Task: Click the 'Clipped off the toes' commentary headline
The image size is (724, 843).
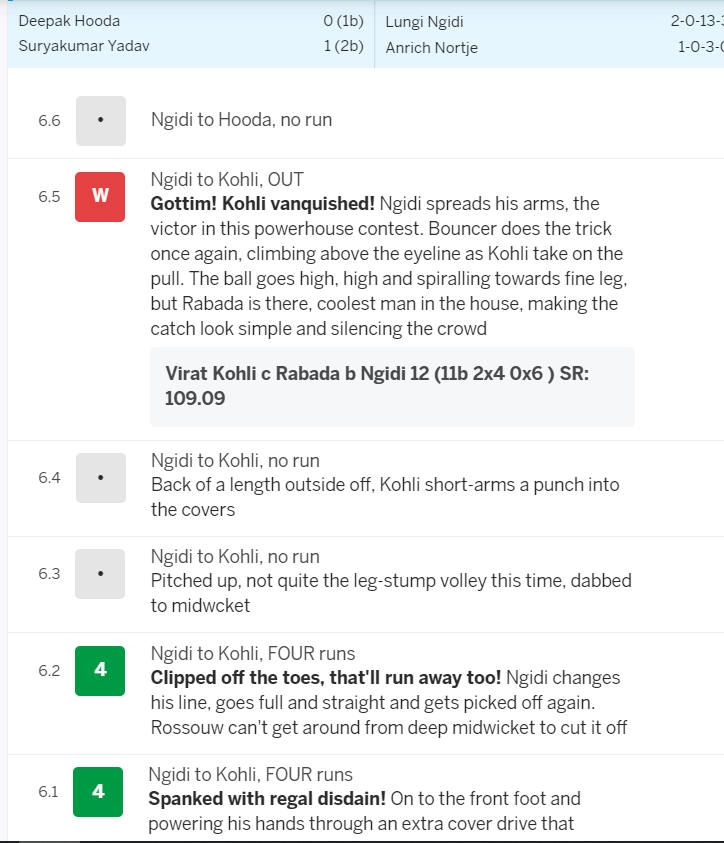Action: 325,678
